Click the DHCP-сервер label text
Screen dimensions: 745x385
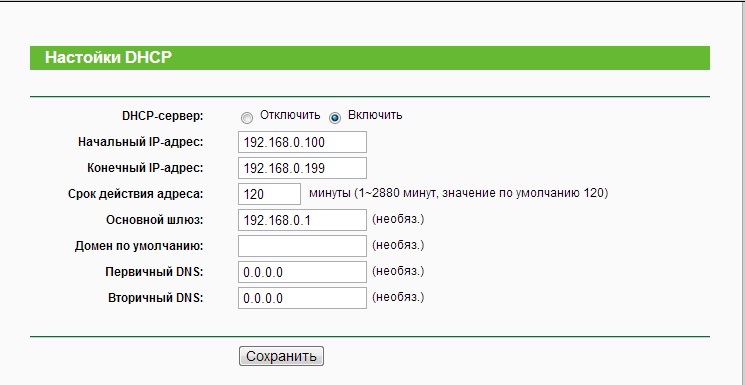(x=162, y=116)
